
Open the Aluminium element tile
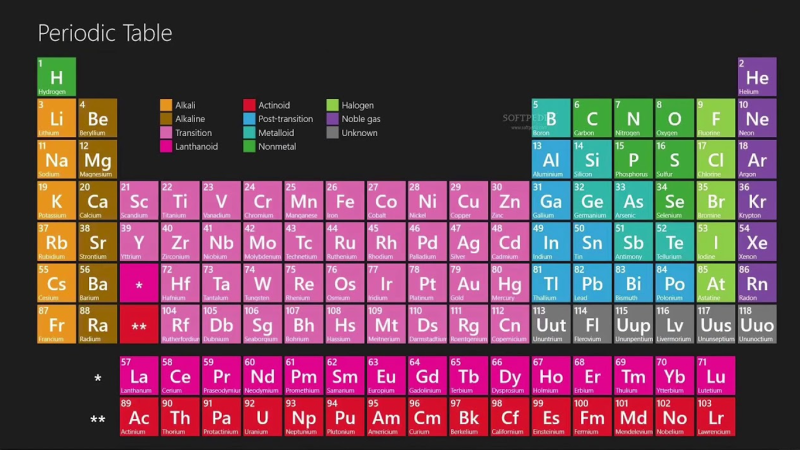551,159
